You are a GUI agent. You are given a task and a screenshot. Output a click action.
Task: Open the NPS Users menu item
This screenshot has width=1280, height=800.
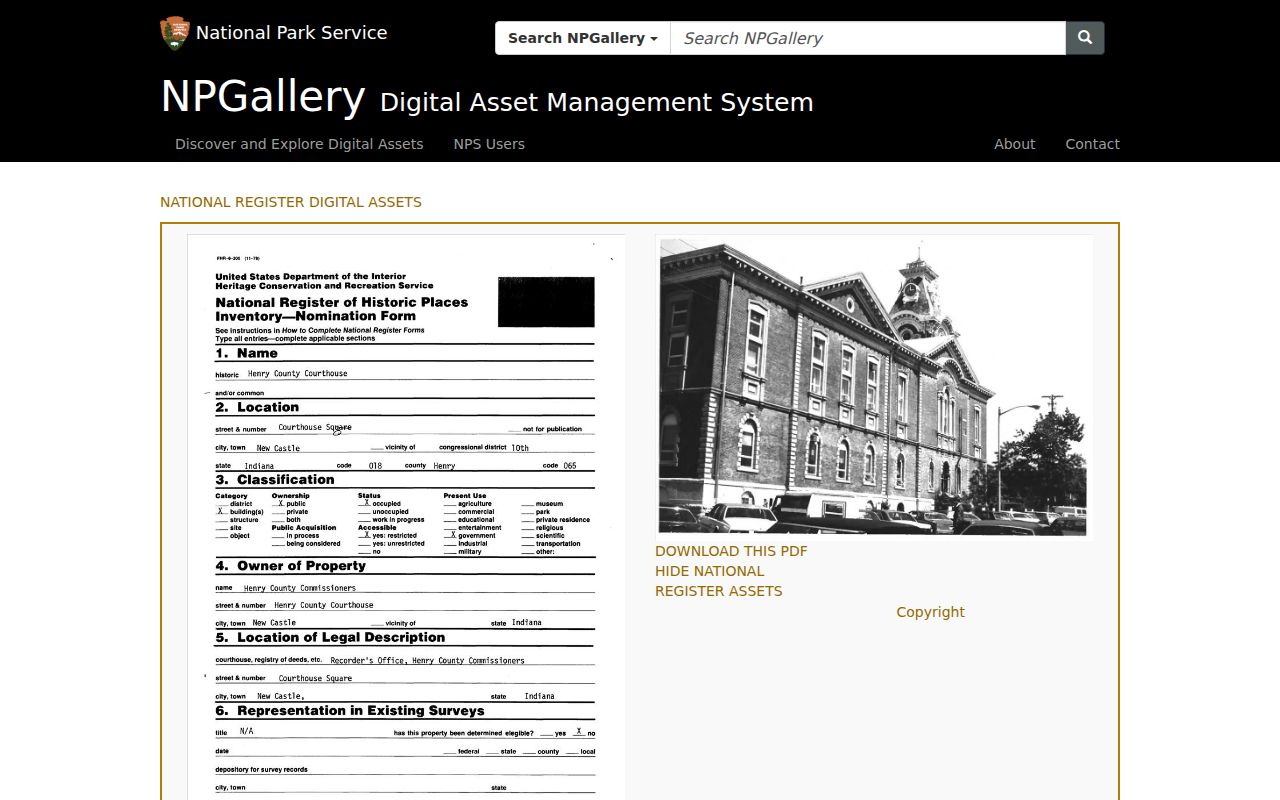(489, 144)
